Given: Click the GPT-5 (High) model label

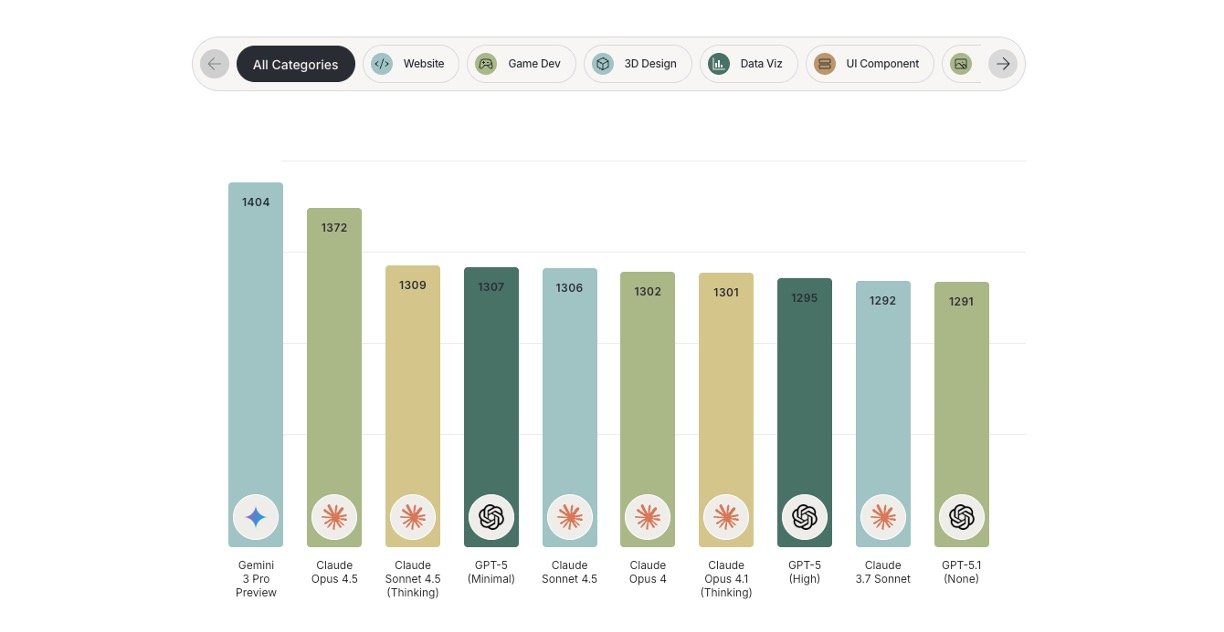Looking at the screenshot, I should coord(804,572).
